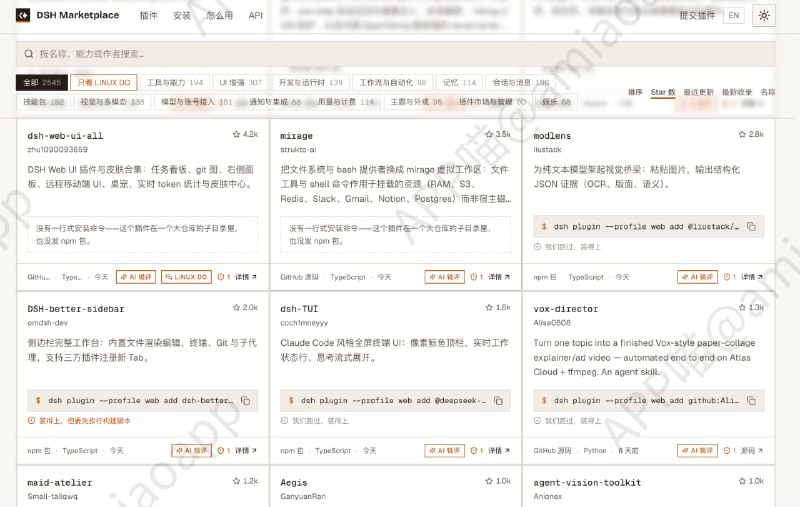Filter by 主题与外观 95
Viewport: 800px width, 507px height.
click(416, 102)
